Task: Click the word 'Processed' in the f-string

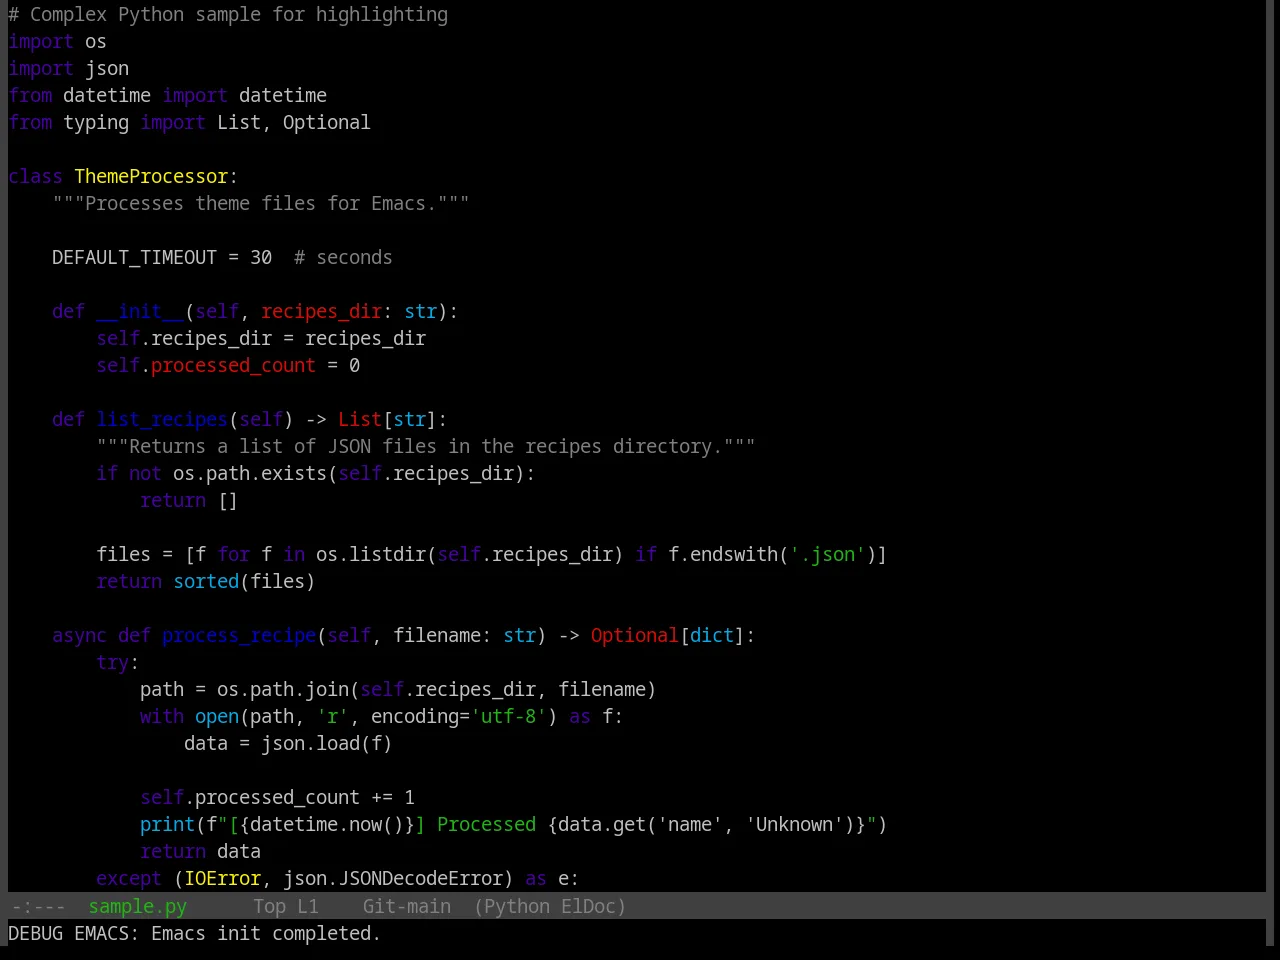Action: click(486, 825)
